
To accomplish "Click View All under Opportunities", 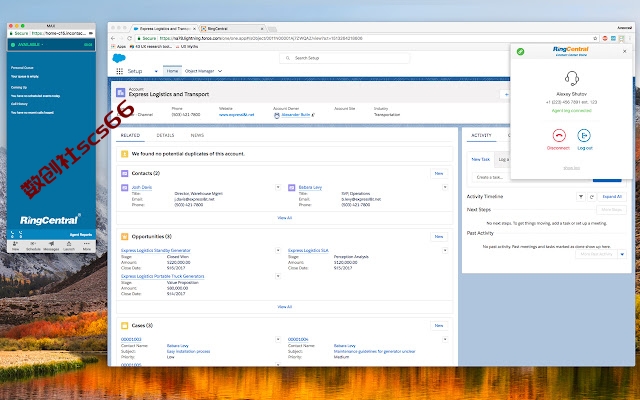I will coord(284,307).
